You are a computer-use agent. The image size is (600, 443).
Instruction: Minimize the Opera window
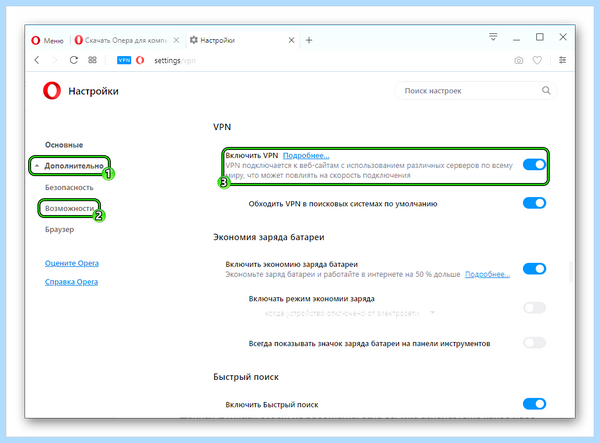tap(517, 38)
